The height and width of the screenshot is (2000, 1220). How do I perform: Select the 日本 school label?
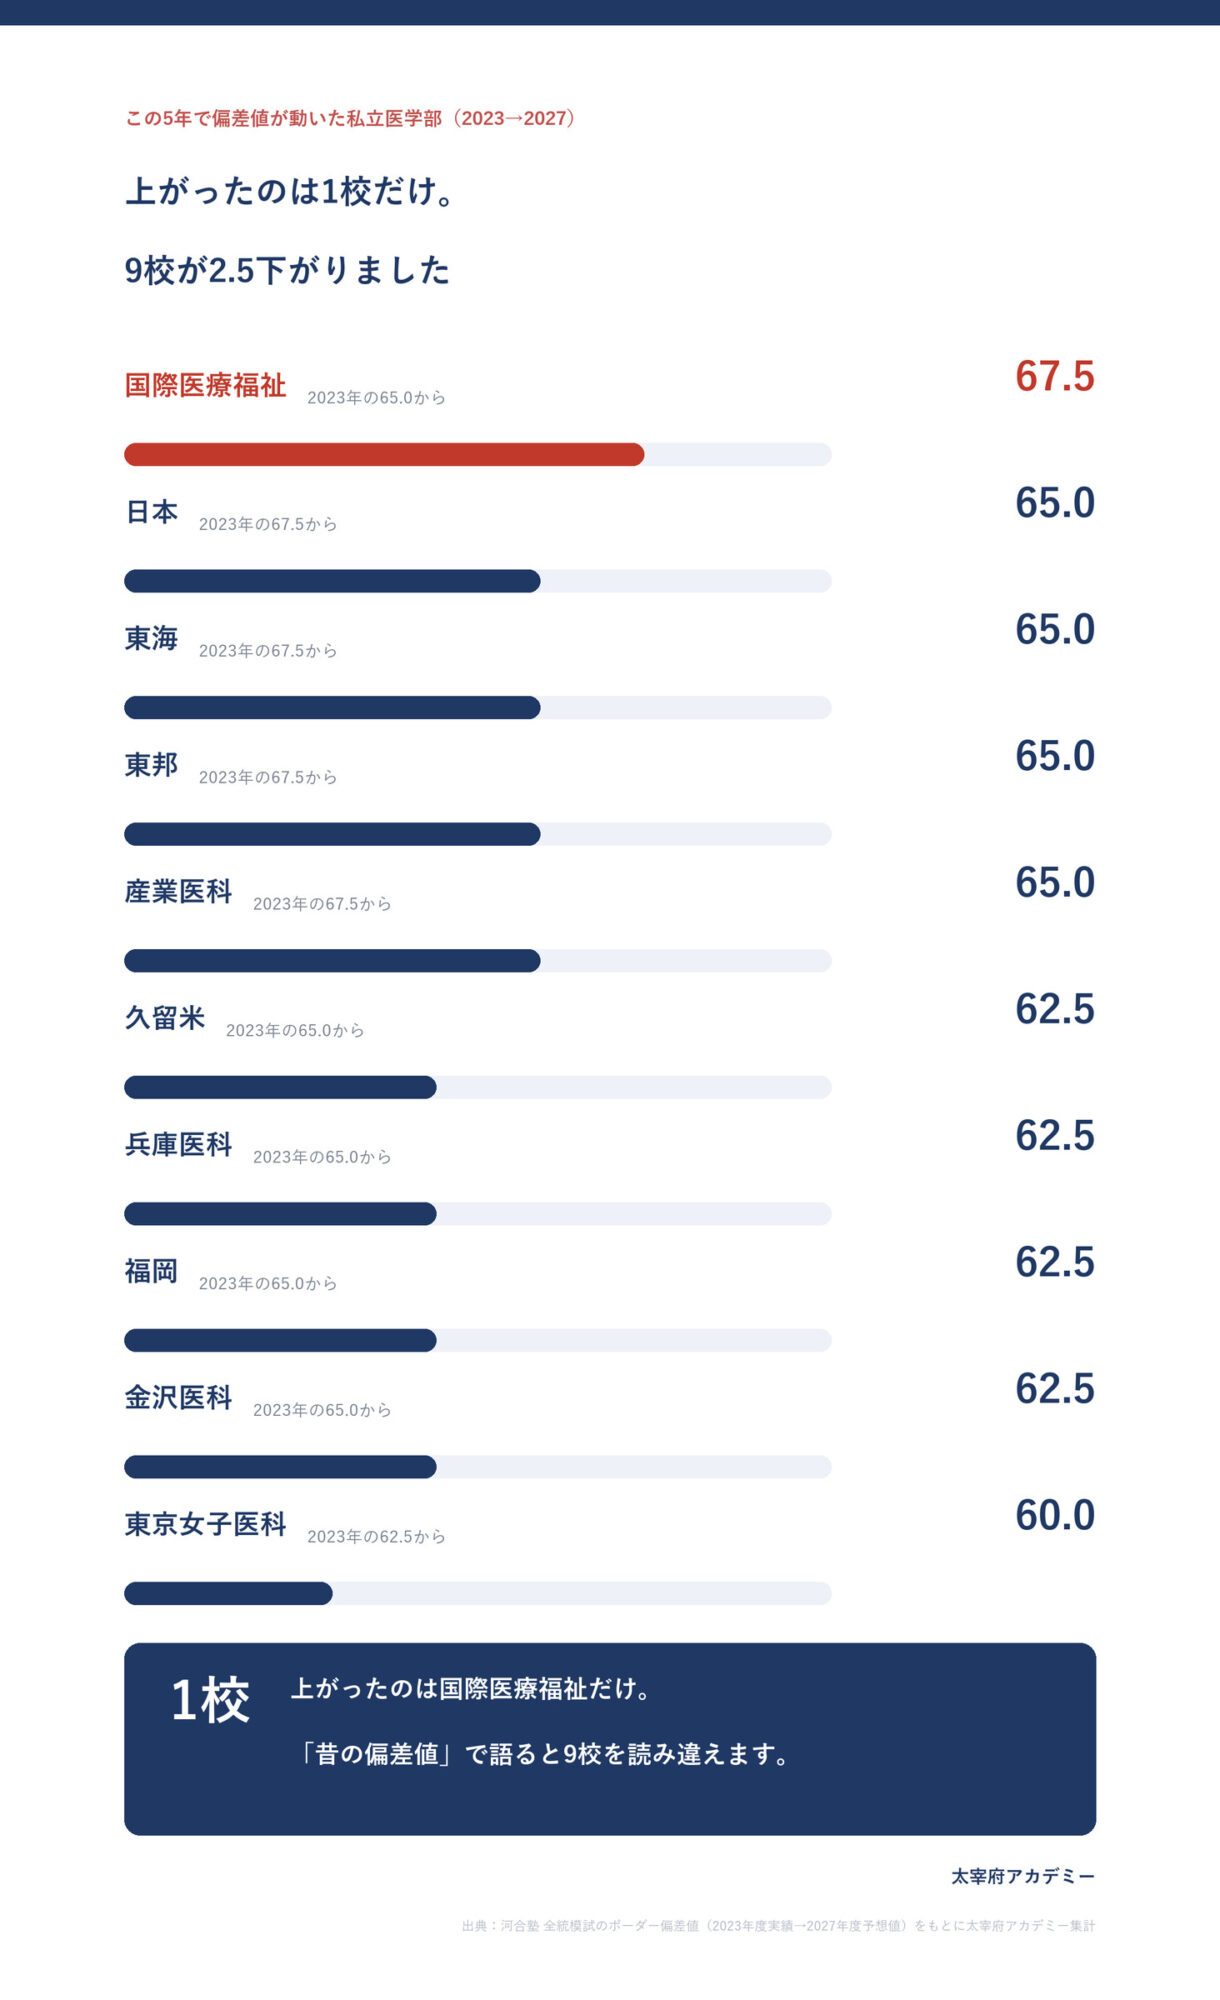pos(151,512)
